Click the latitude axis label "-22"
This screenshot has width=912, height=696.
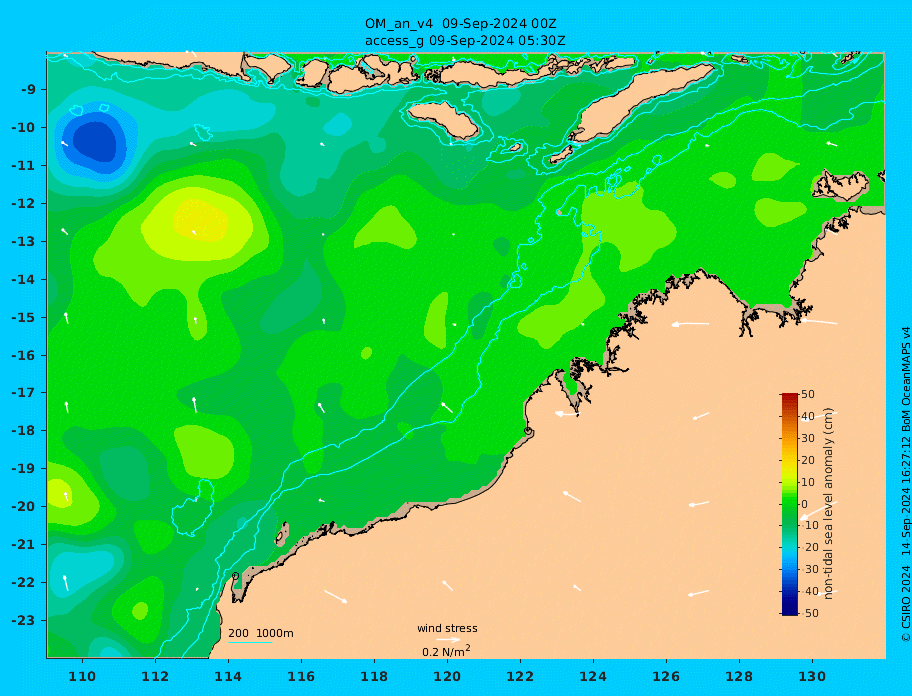tap(23, 583)
